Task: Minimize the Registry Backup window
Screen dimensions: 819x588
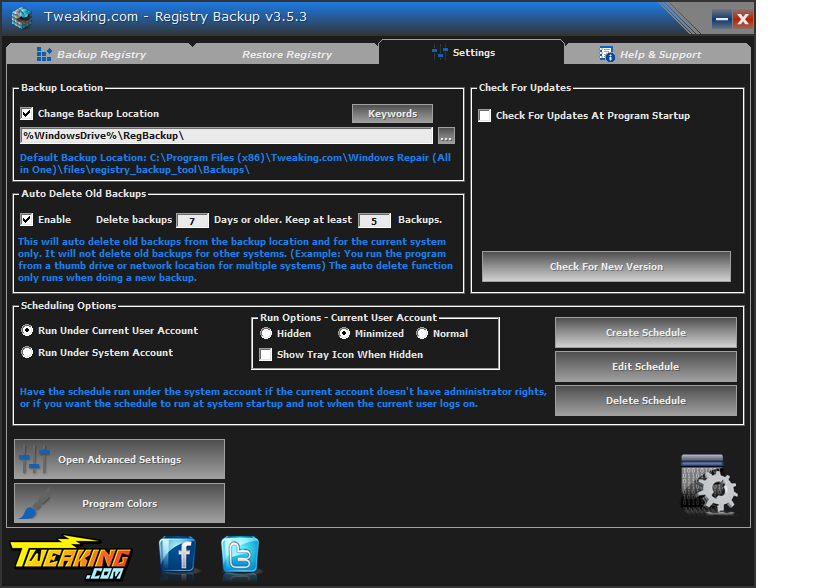Action: [721, 19]
